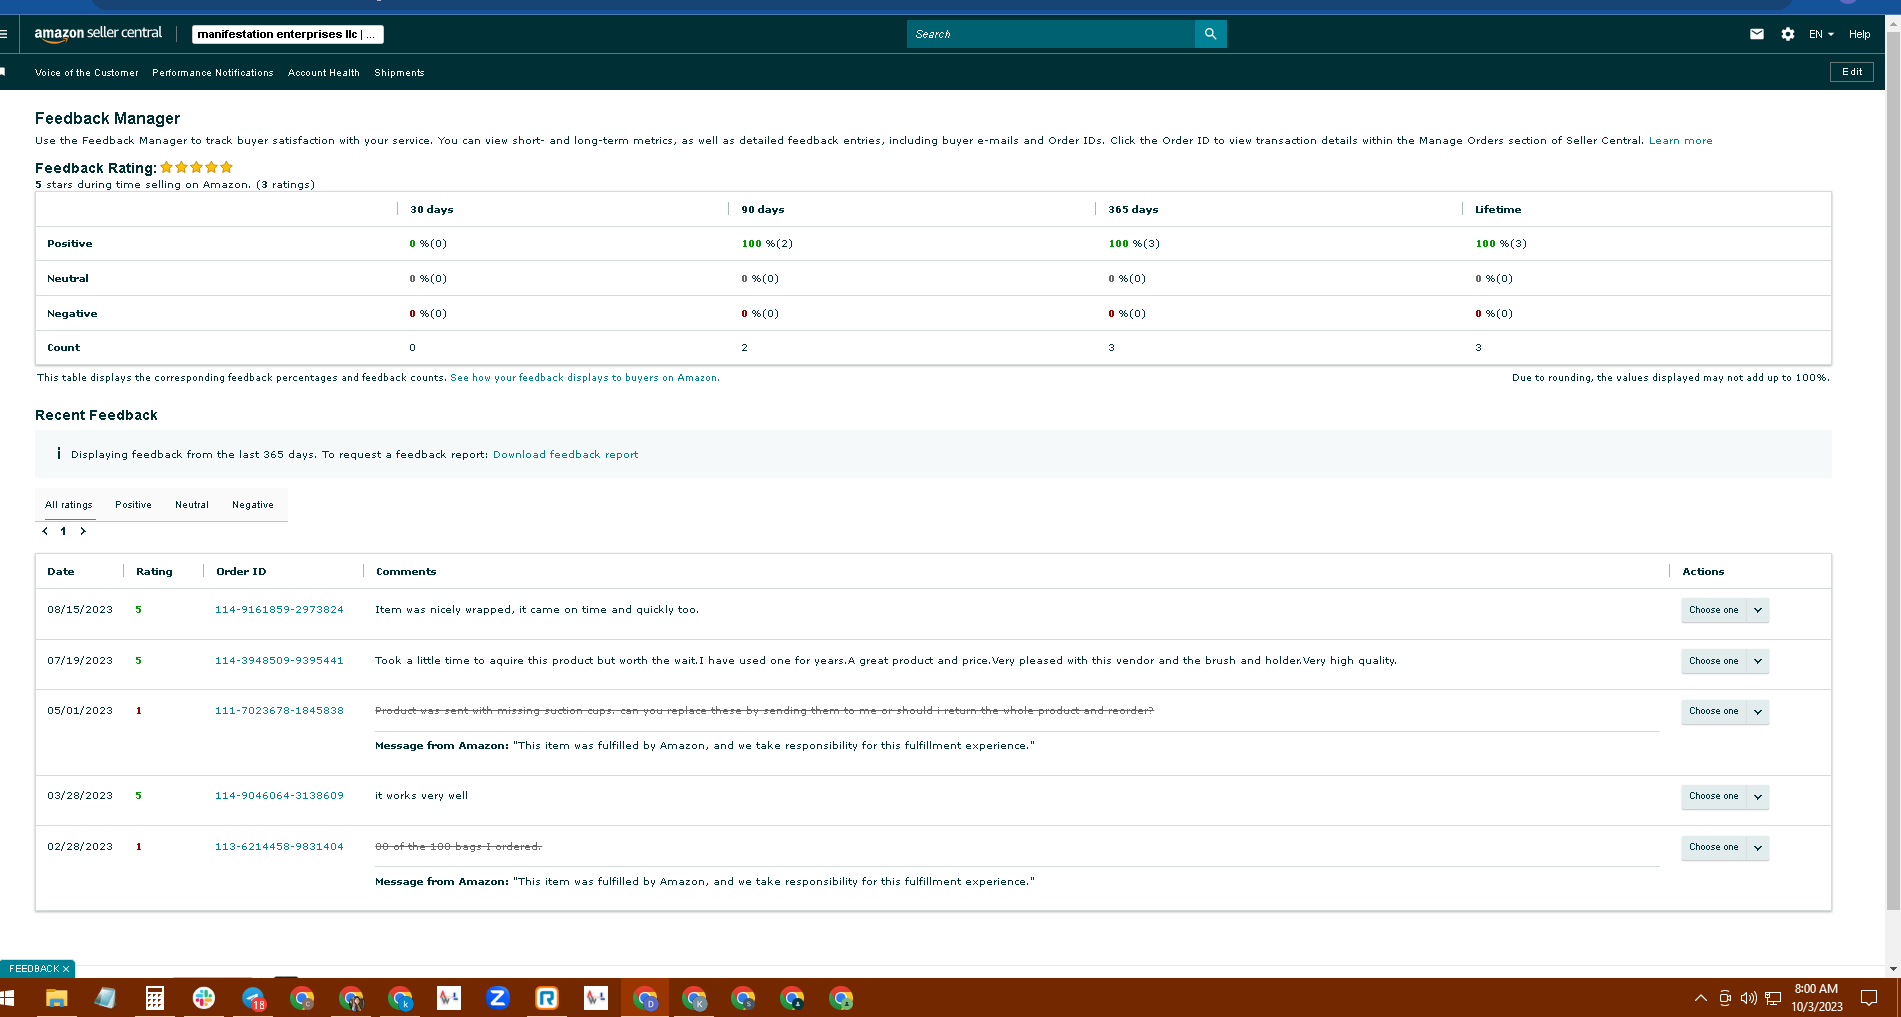Click the network tray icon
This screenshot has height=1017, width=1901.
click(x=1773, y=998)
